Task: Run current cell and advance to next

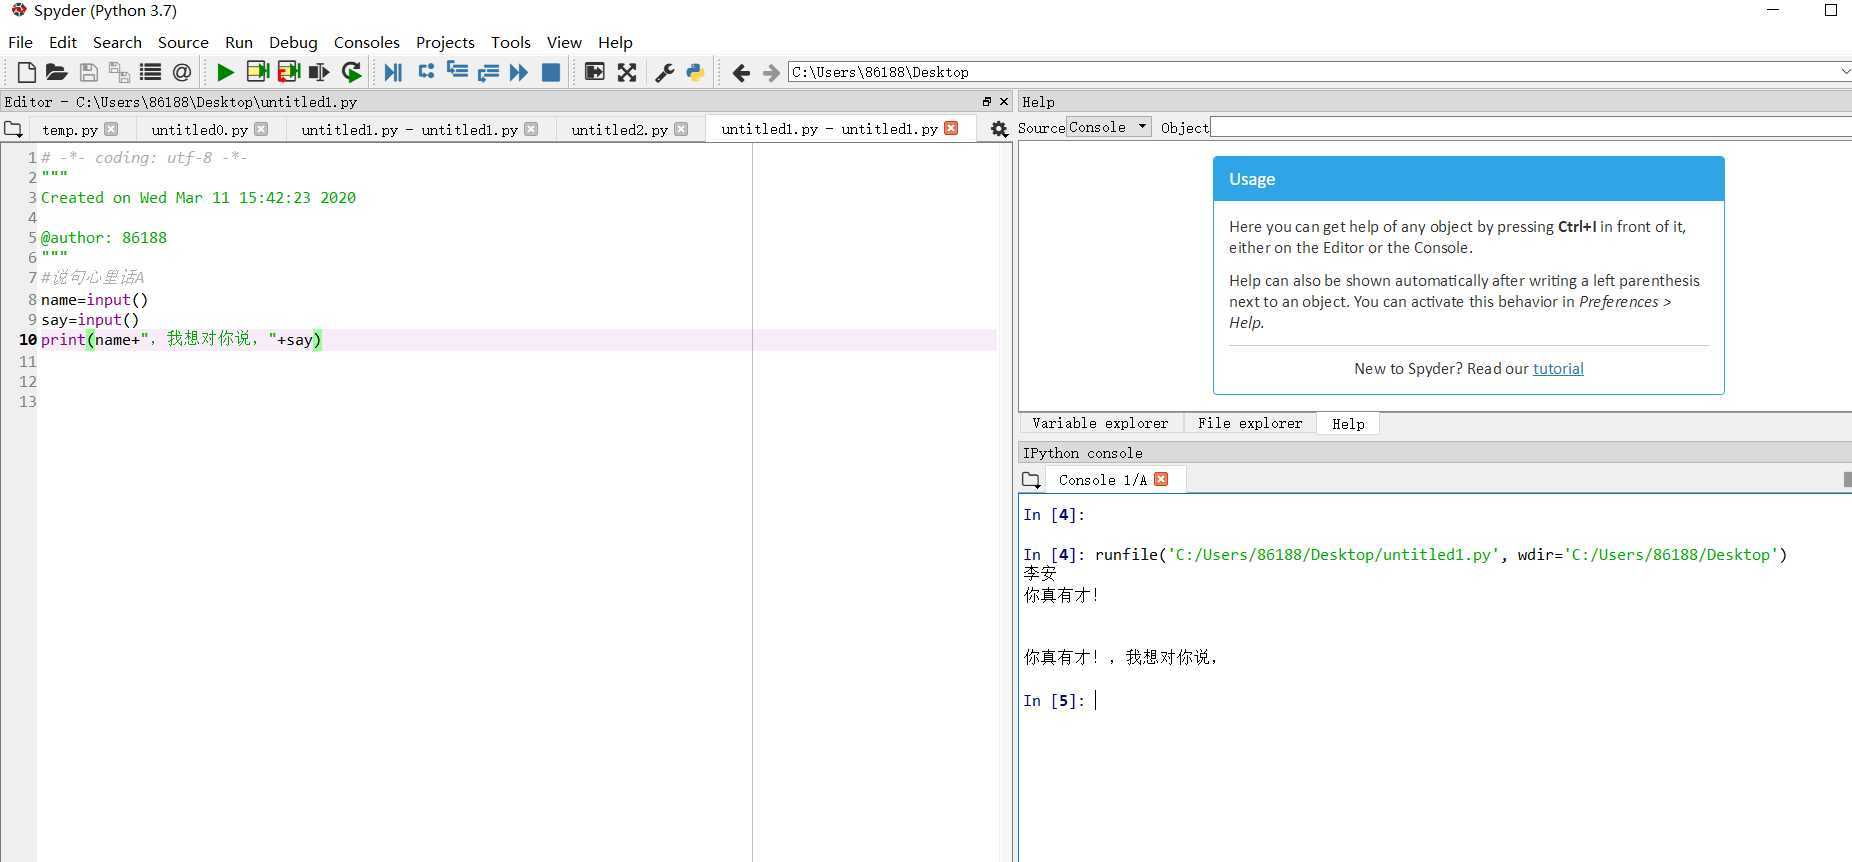Action: coord(289,72)
